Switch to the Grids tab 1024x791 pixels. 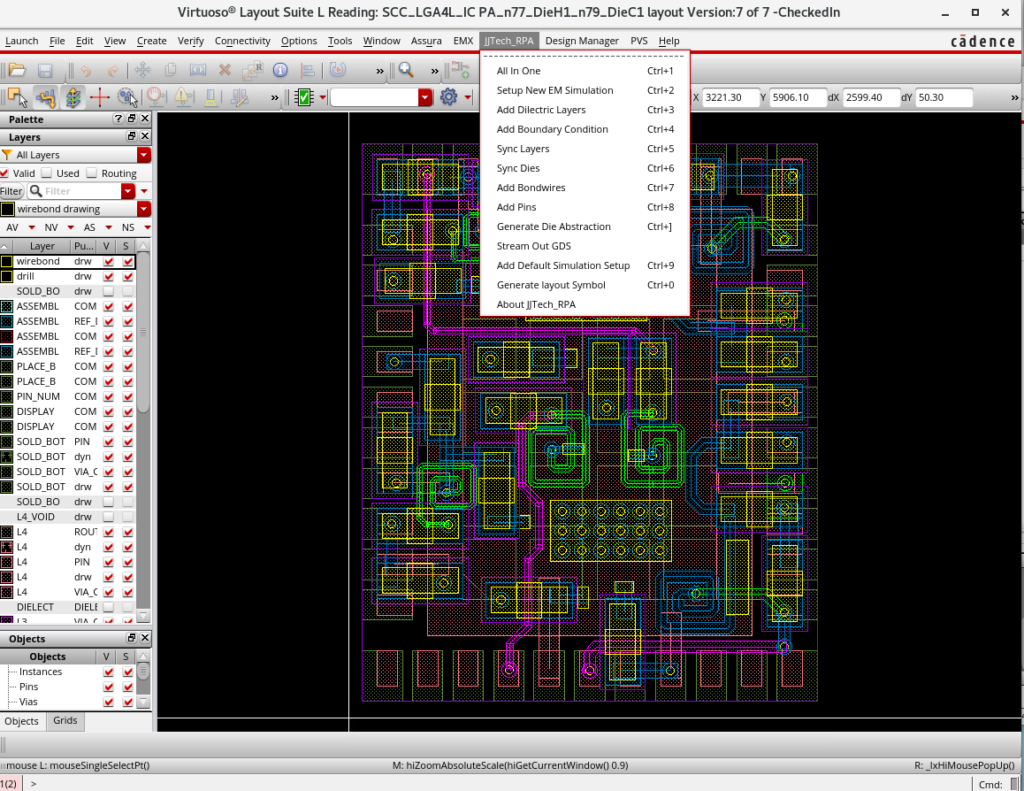coord(65,720)
